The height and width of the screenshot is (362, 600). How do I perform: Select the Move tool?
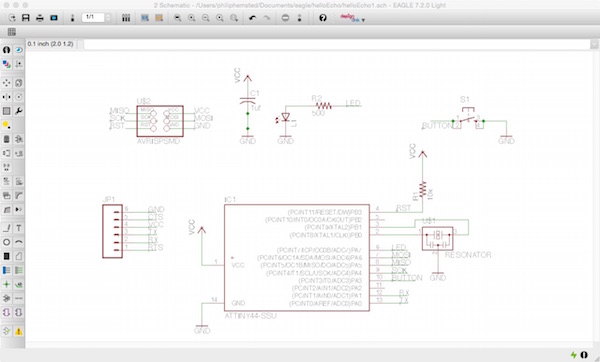coord(7,83)
